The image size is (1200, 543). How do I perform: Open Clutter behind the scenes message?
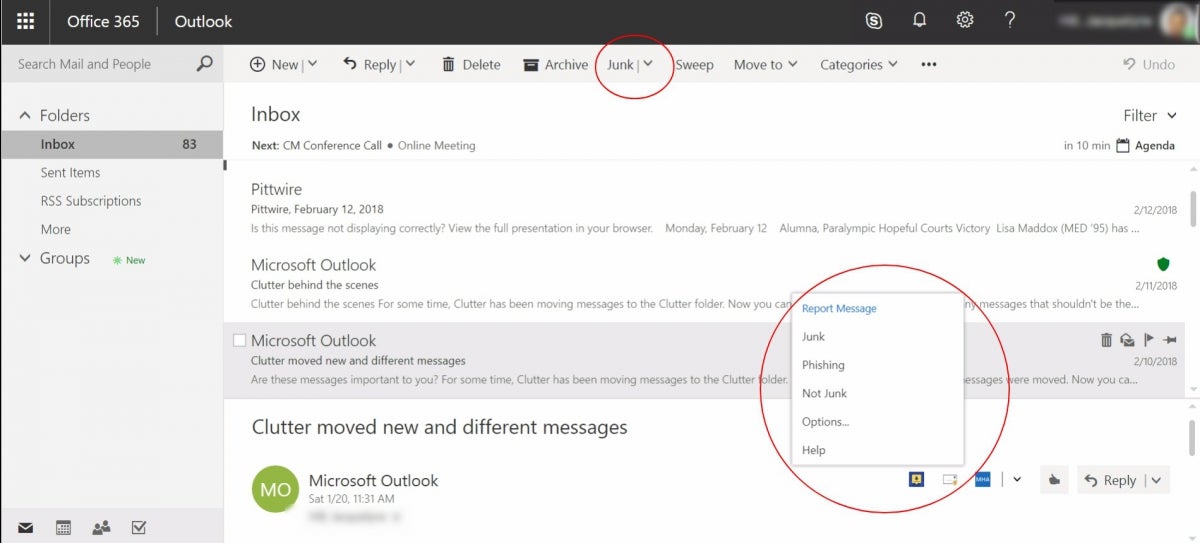tap(706, 284)
